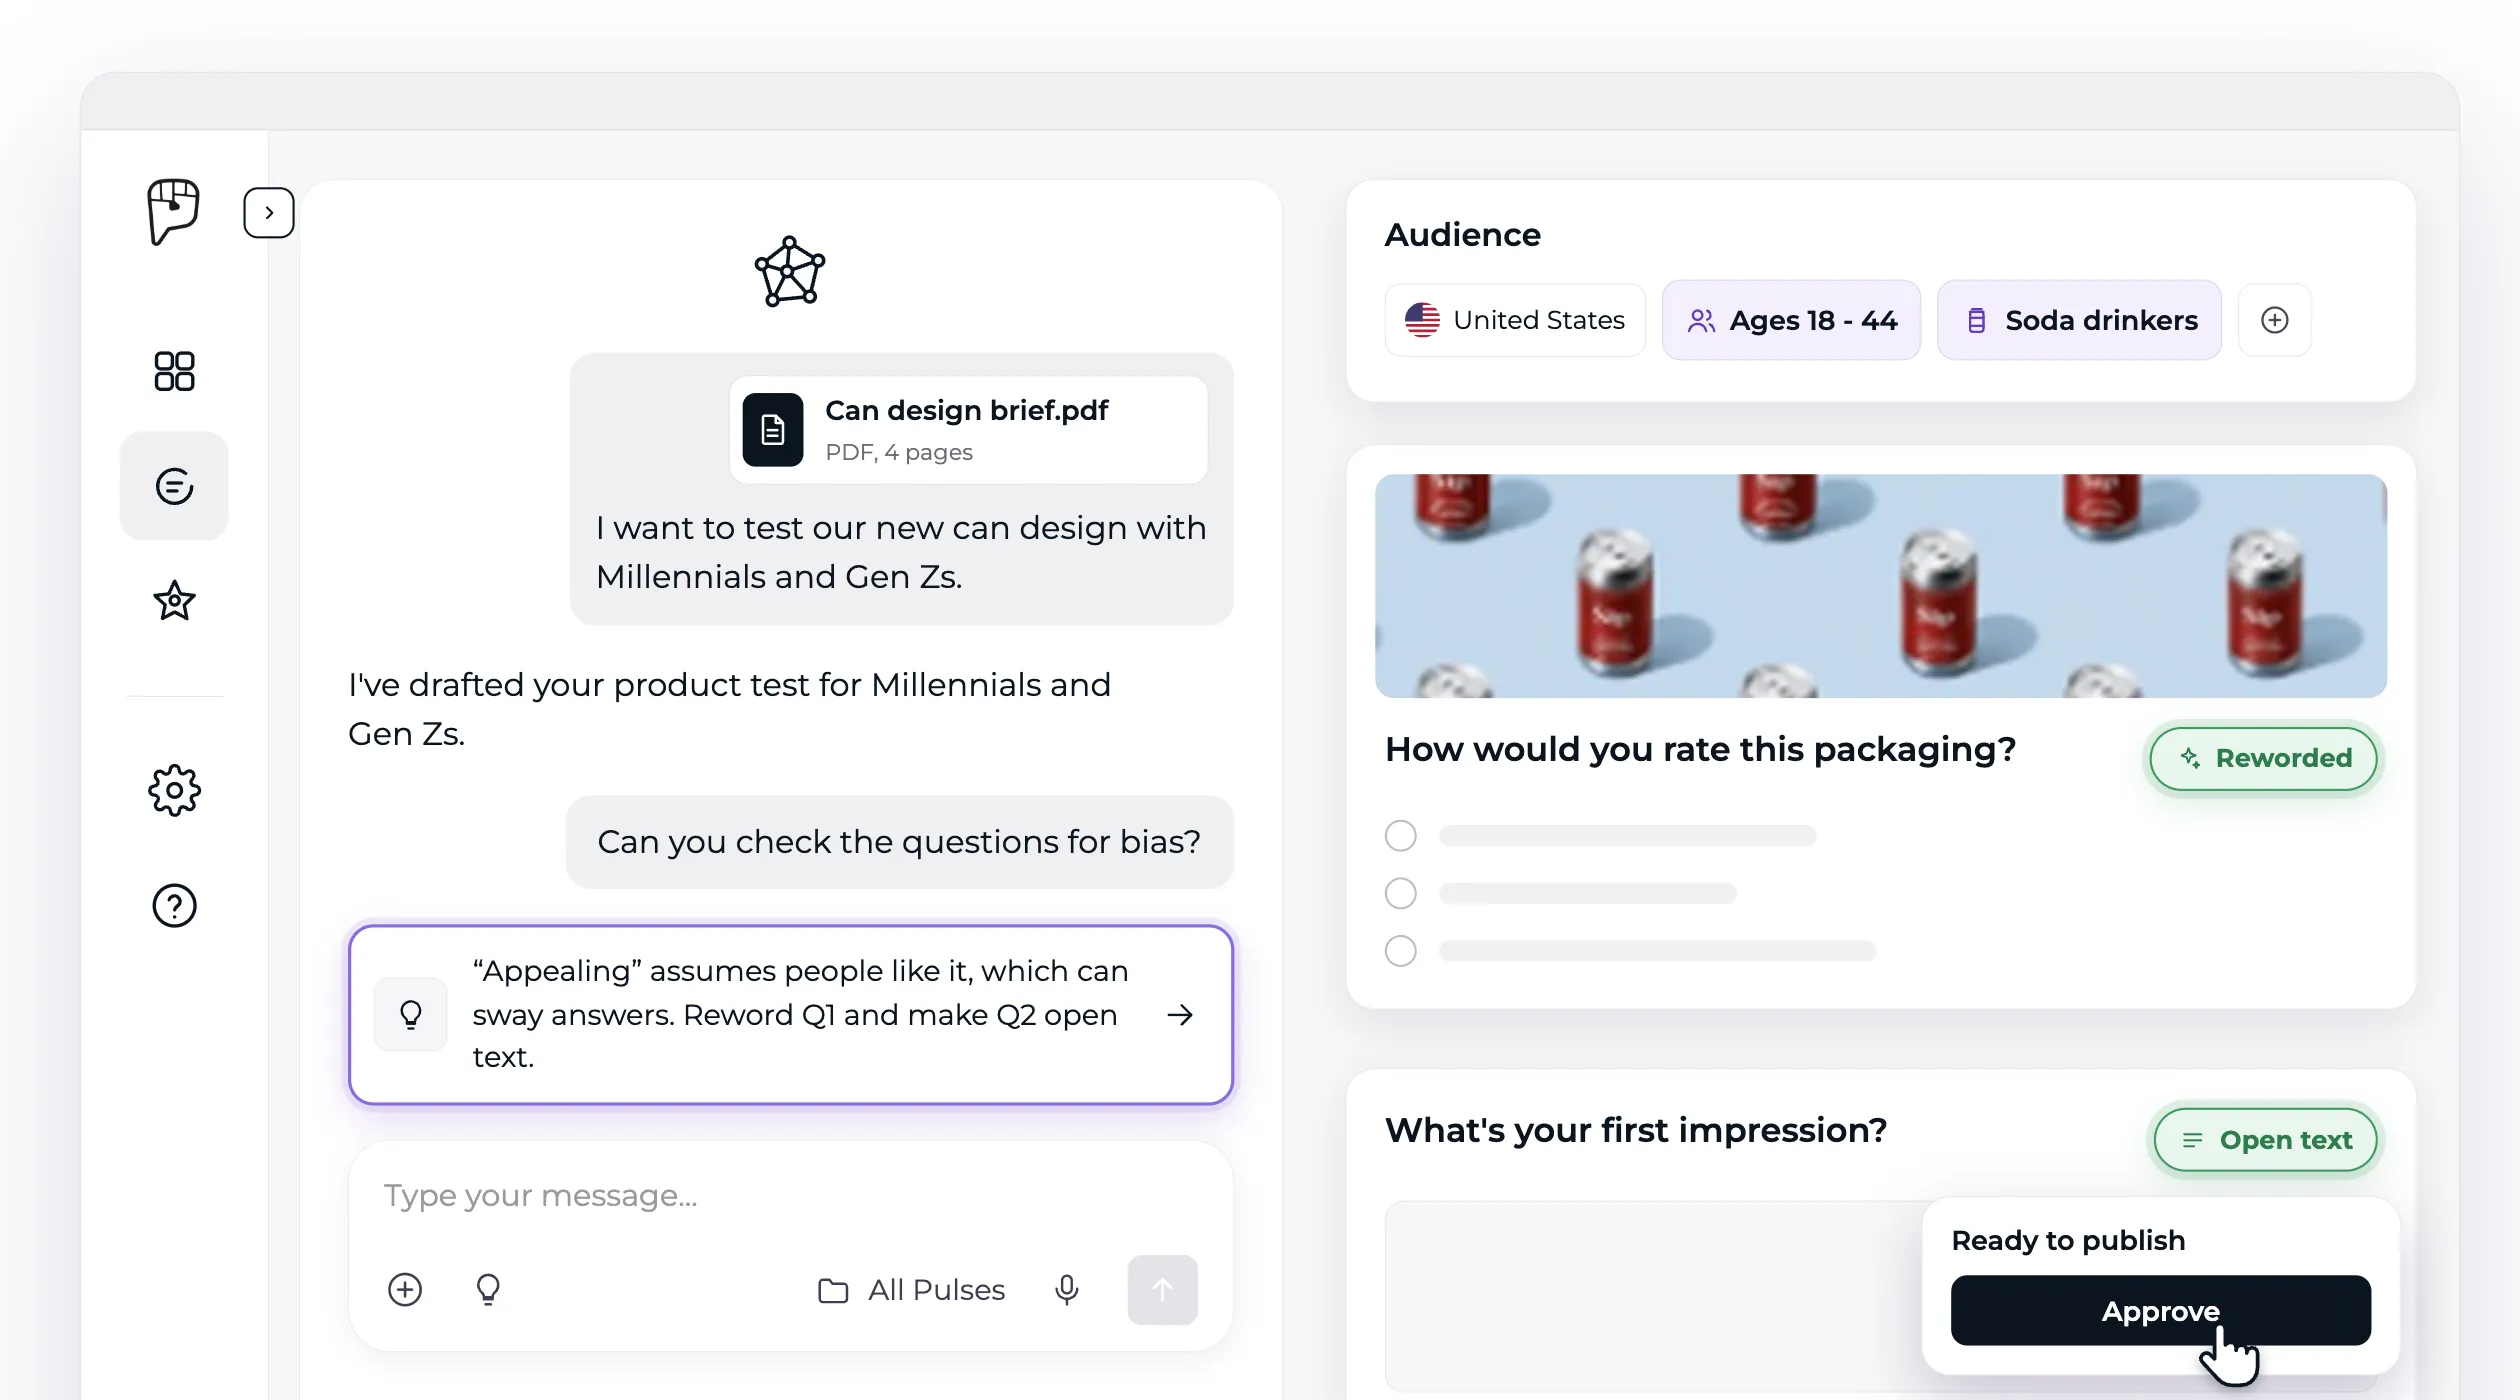The width and height of the screenshot is (2520, 1400).
Task: Click the Audience heading
Action: (x=1463, y=234)
